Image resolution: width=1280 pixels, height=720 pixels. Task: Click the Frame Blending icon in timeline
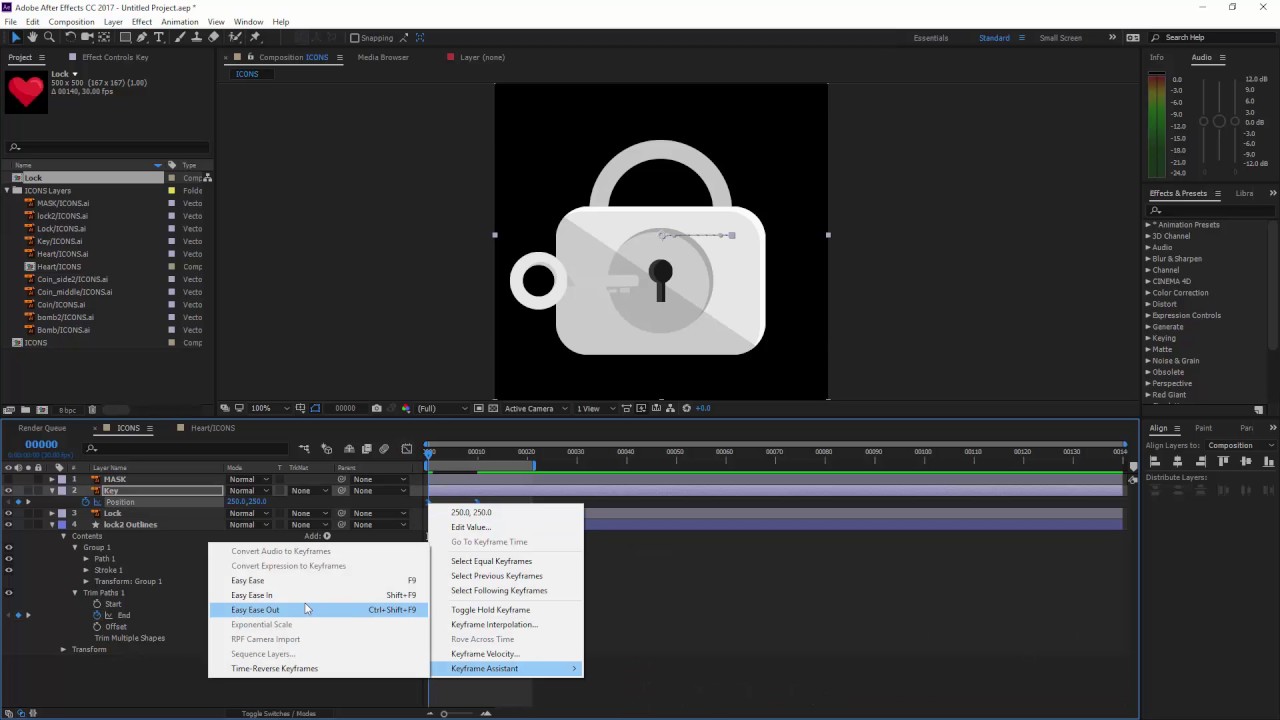[366, 449]
